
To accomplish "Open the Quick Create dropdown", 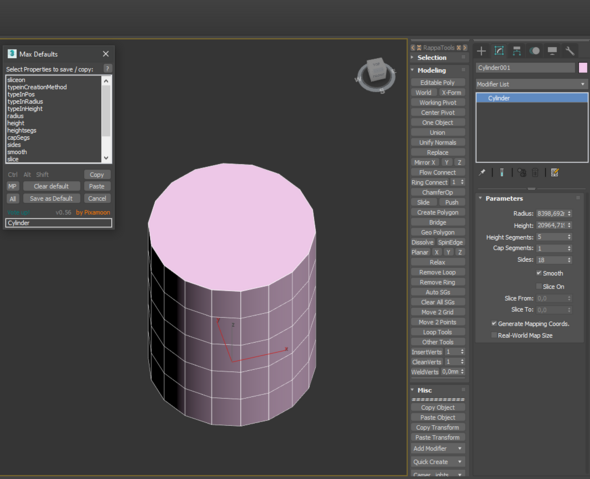I will click(438, 462).
